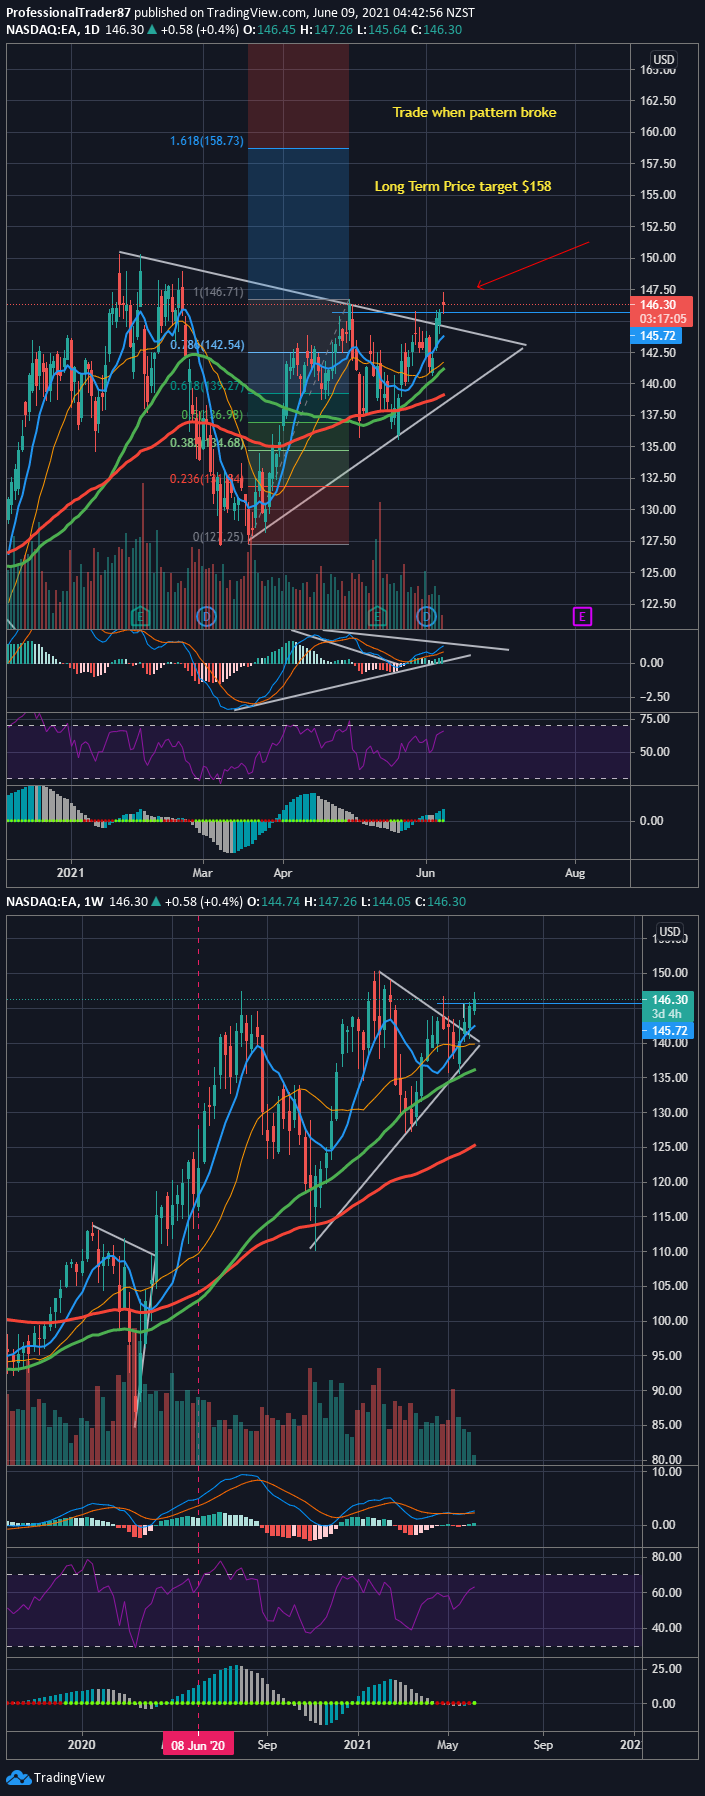Click the 0(127.25) Fibonacci level label
705x1796 pixels.
pyautogui.click(x=218, y=537)
